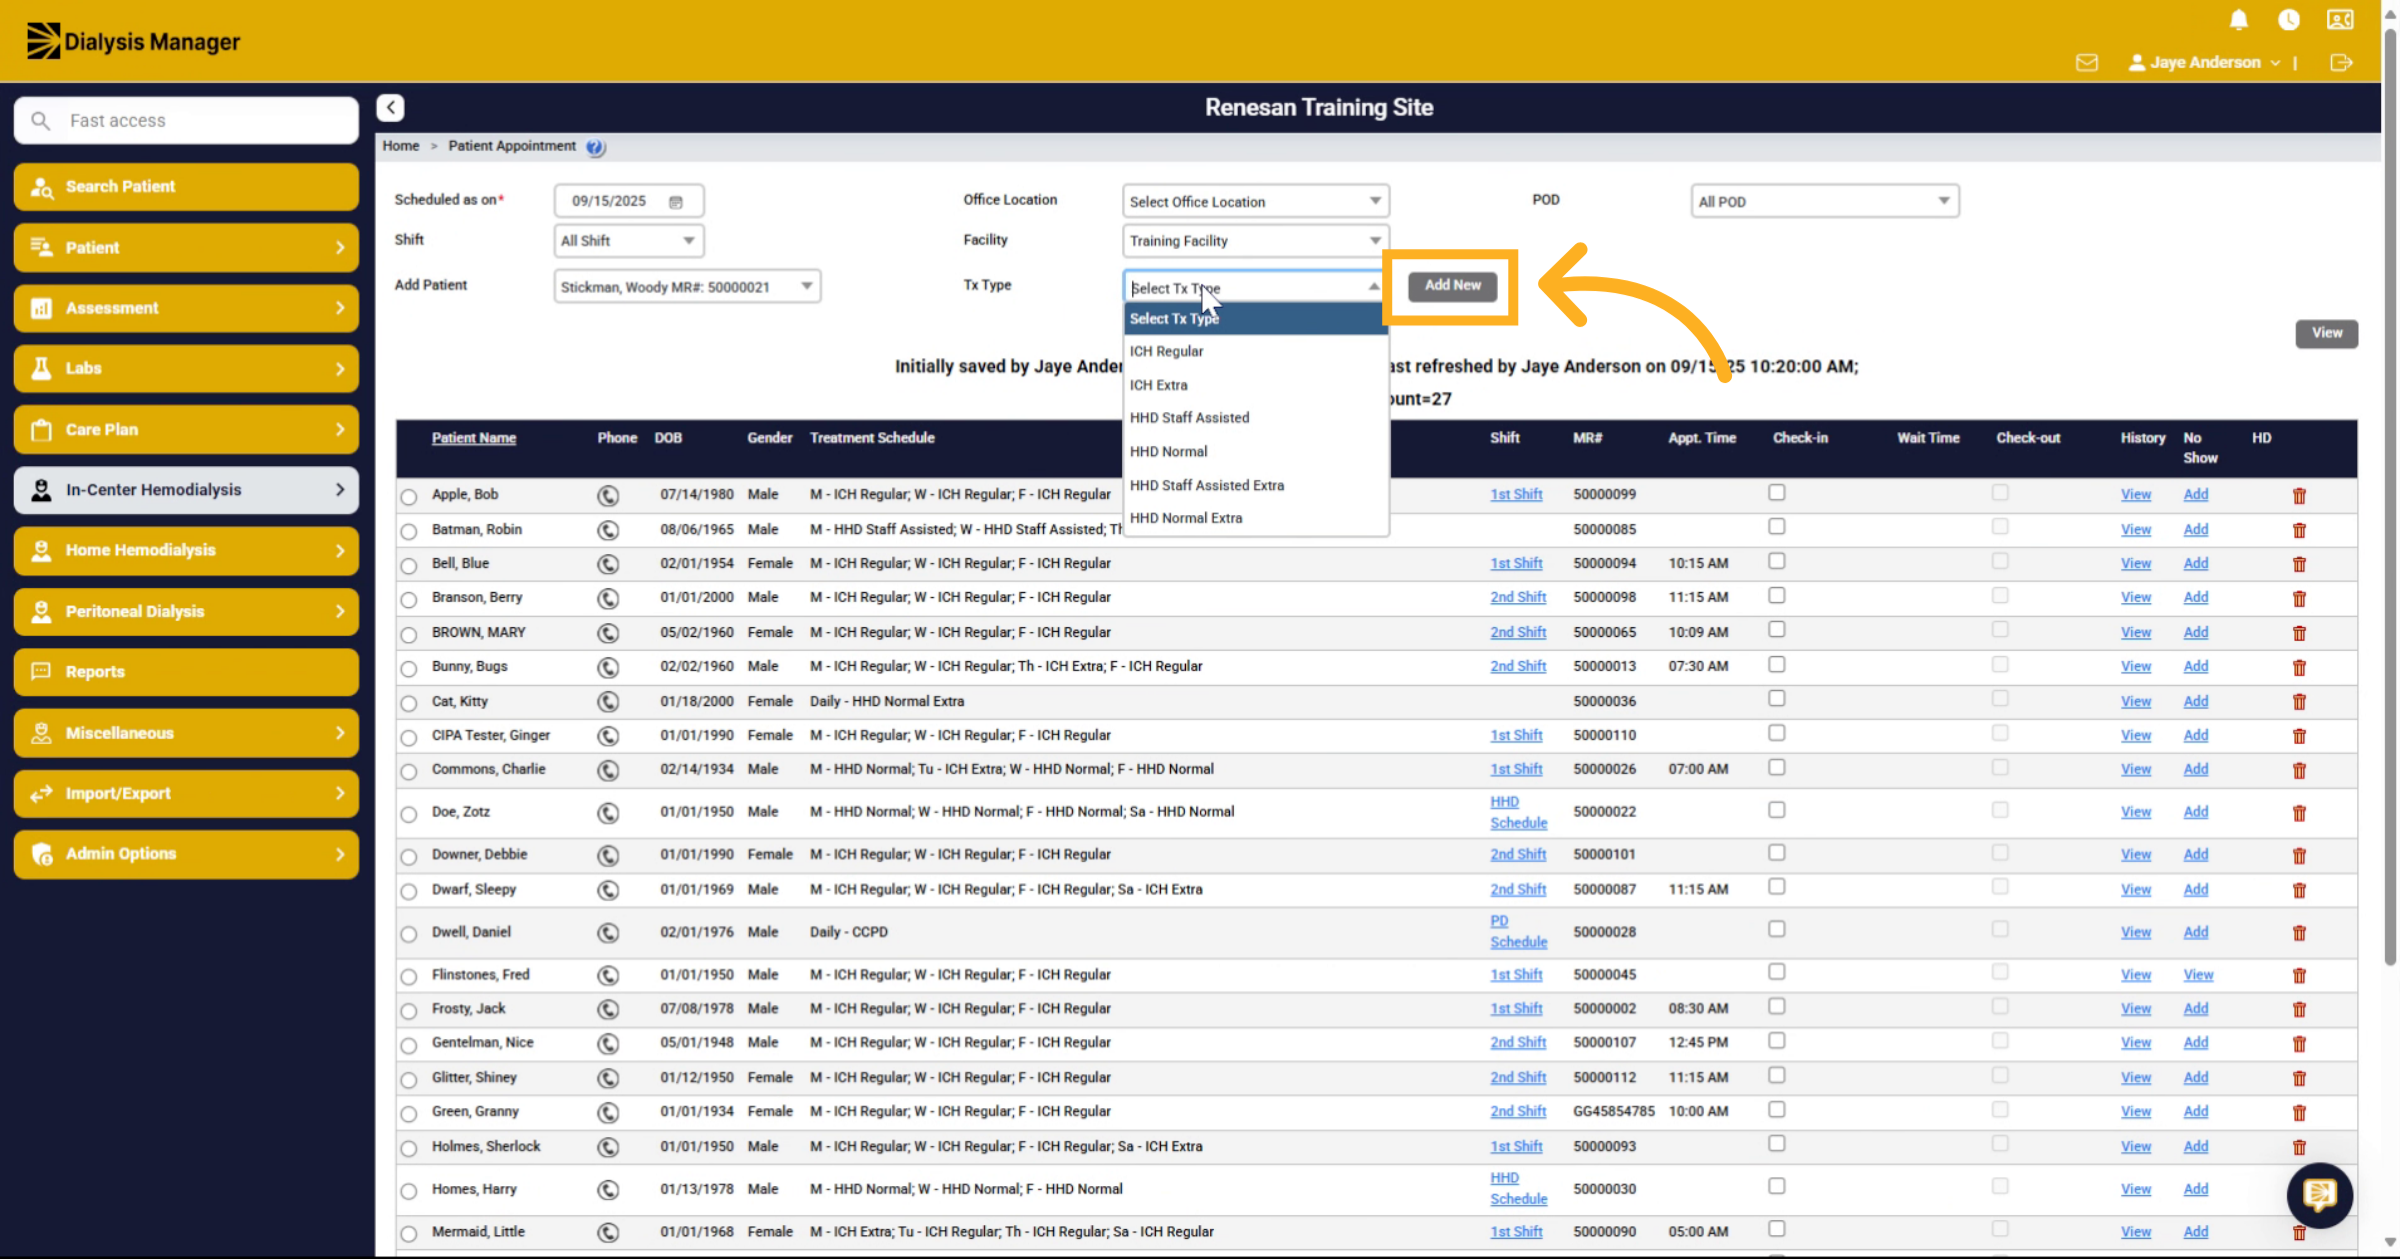Screen dimensions: 2400x1259
Task: Open the chat support bubble icon
Action: pos(2320,1195)
